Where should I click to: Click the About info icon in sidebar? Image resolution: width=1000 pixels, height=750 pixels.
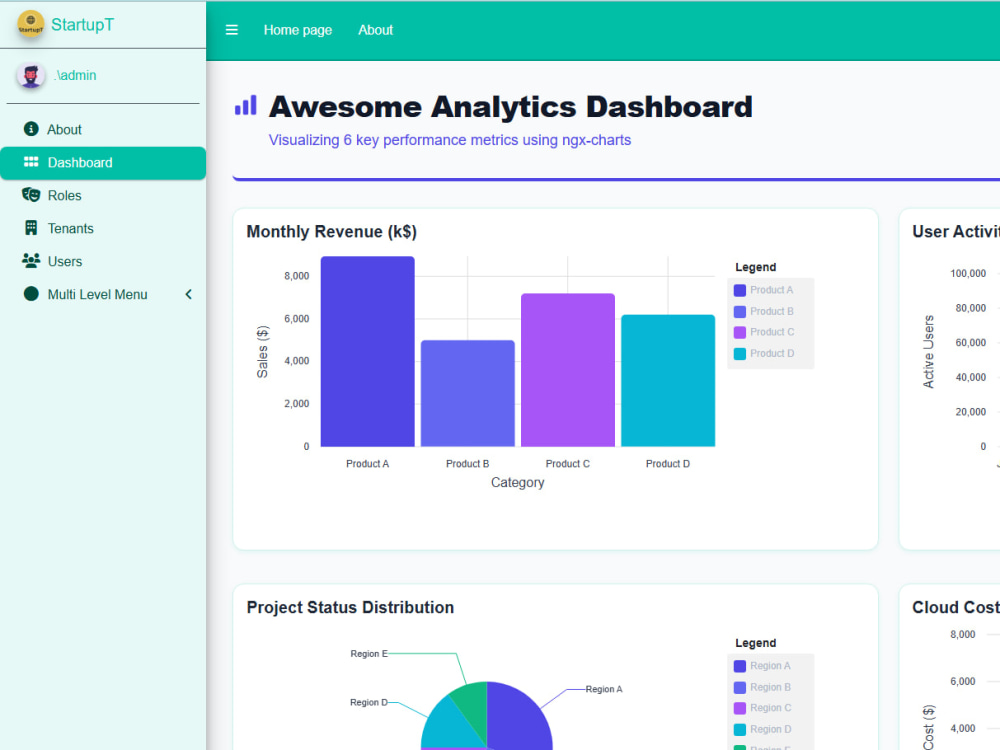click(x=31, y=129)
